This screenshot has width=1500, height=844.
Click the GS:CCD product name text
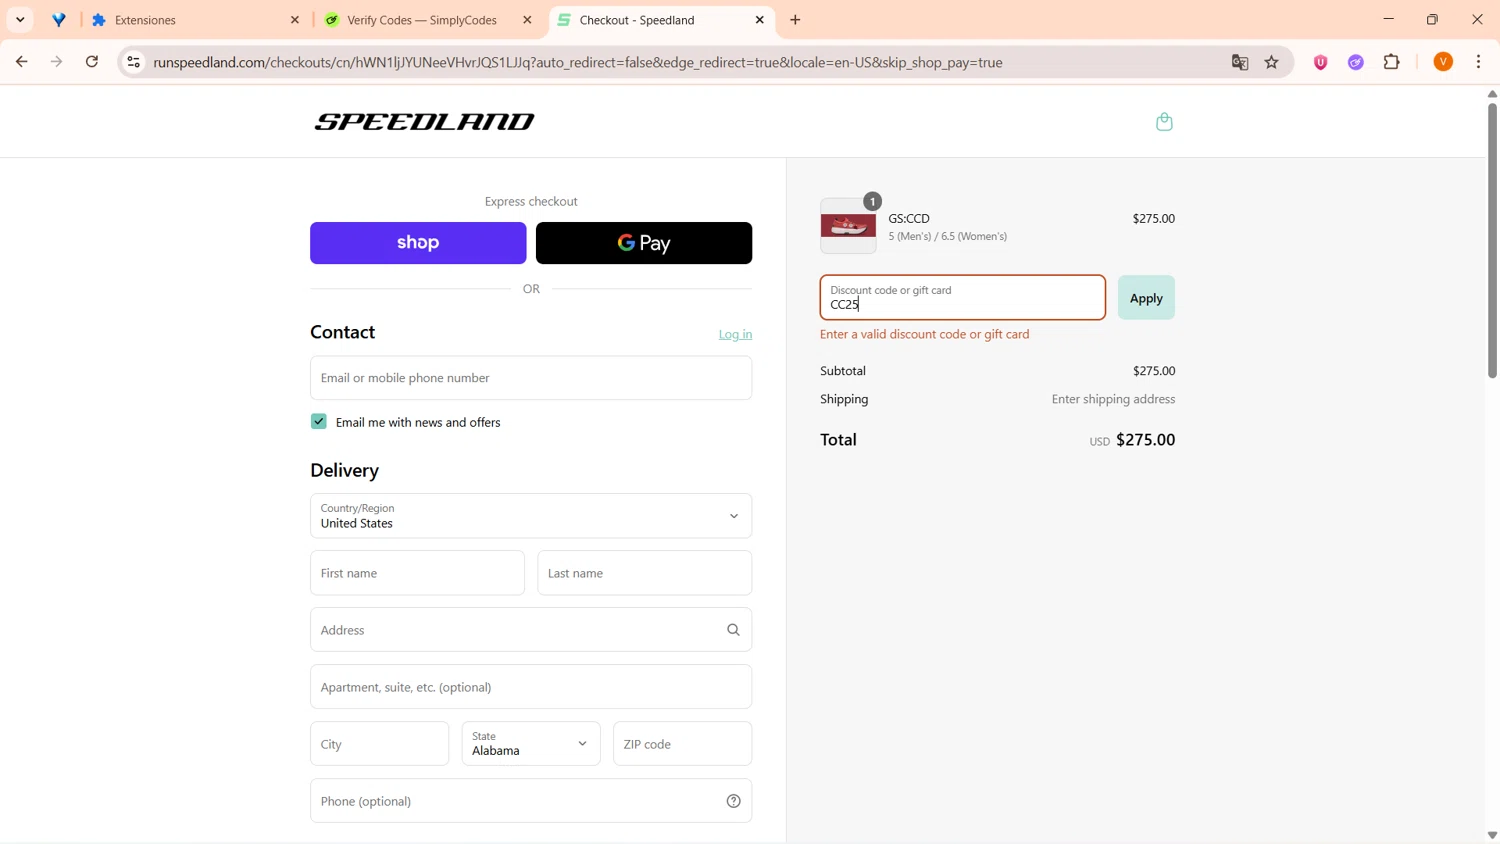tap(909, 218)
